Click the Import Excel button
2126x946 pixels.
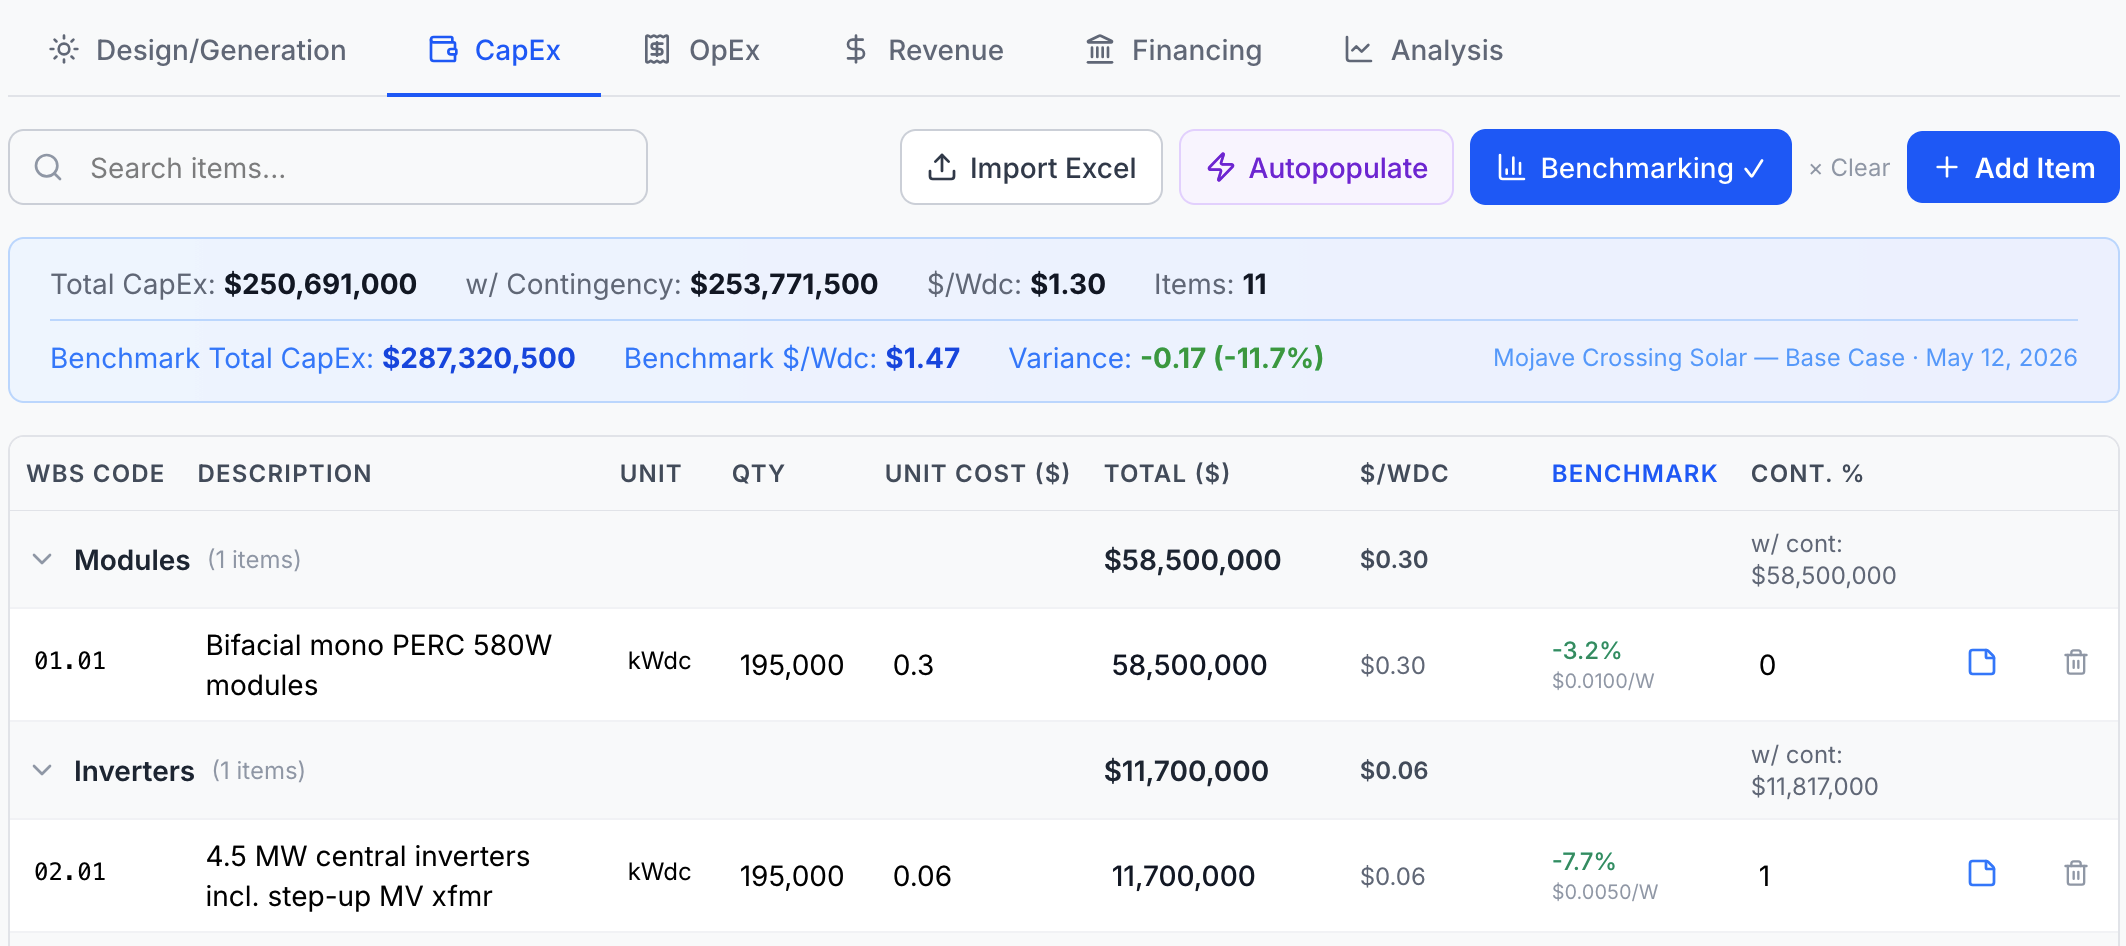coord(1031,167)
